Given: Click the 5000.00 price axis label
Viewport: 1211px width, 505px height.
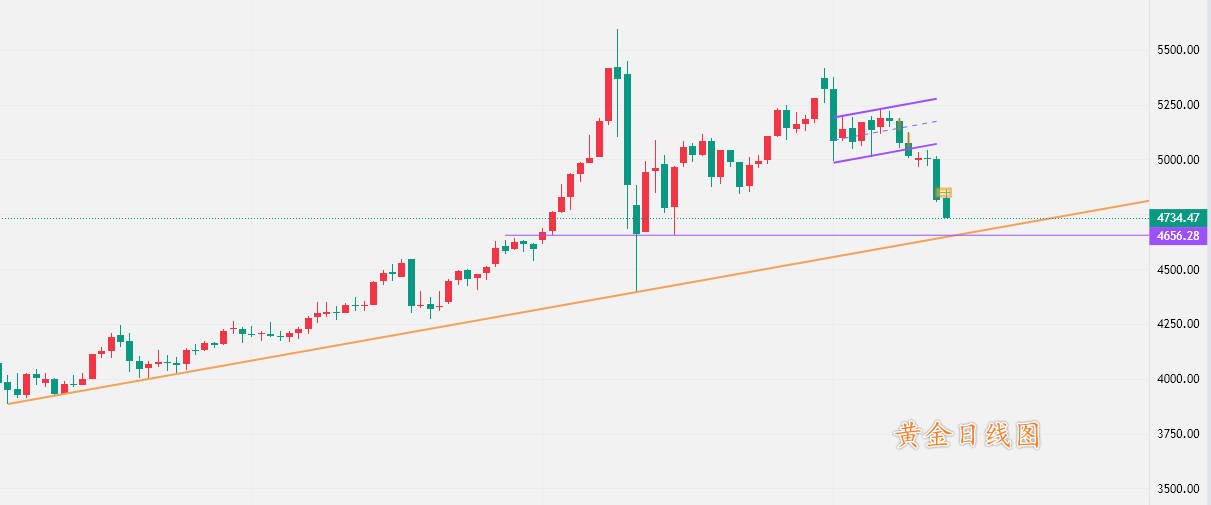Looking at the screenshot, I should coord(1177,160).
